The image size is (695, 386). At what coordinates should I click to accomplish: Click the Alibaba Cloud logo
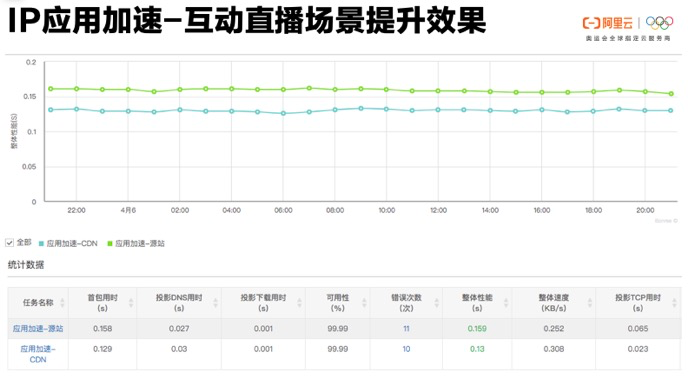click(x=607, y=23)
